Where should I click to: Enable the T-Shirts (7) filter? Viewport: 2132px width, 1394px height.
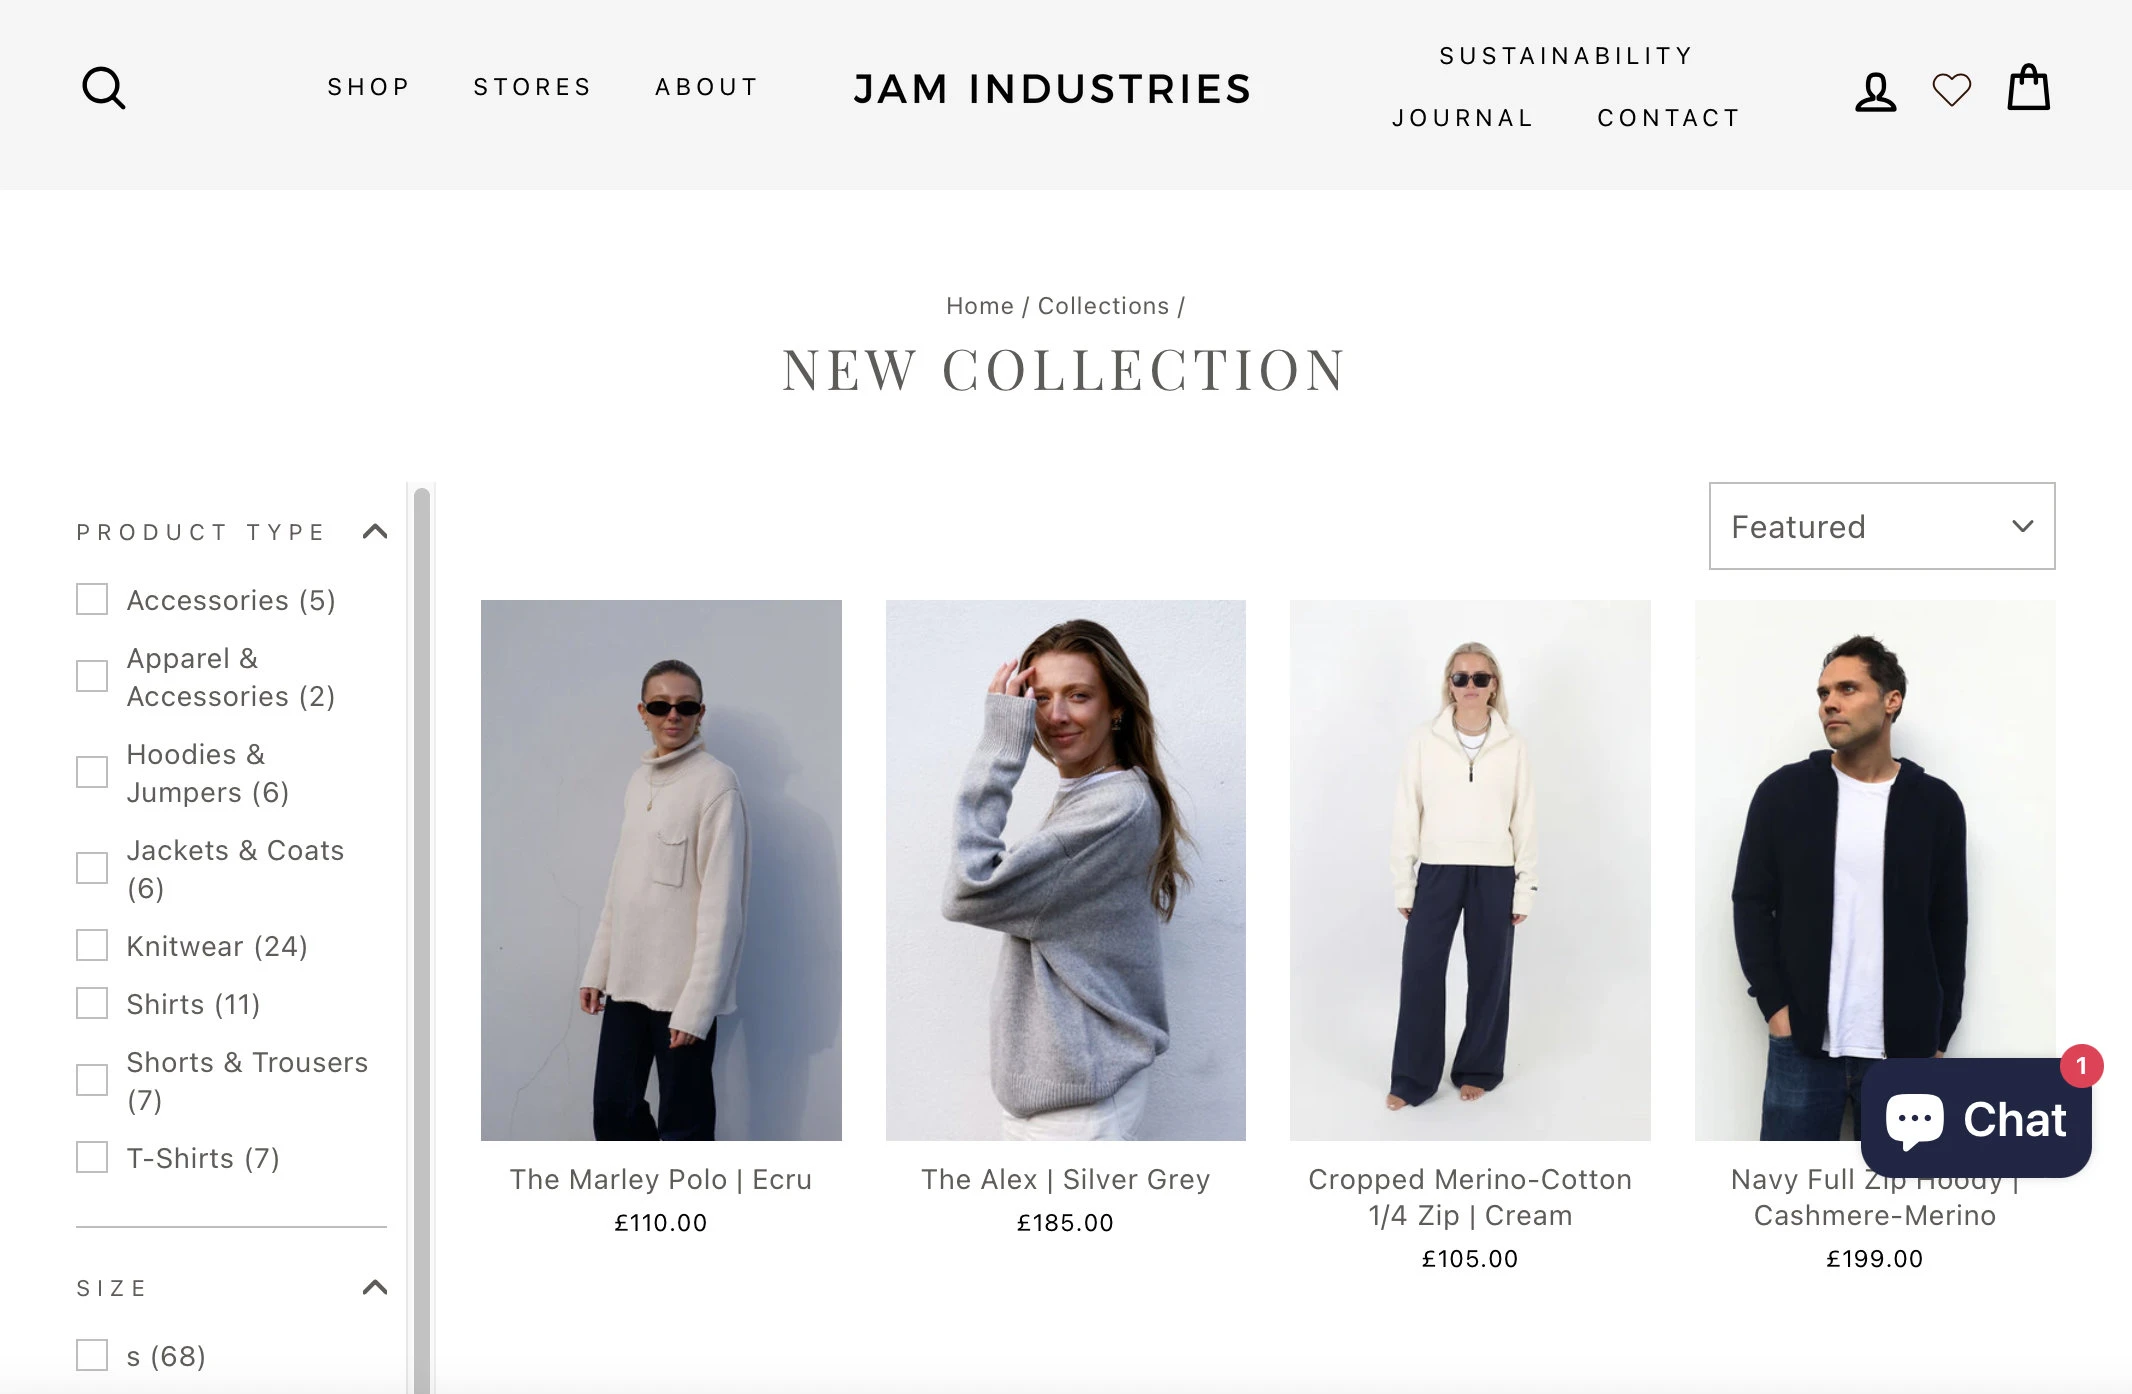(92, 1157)
